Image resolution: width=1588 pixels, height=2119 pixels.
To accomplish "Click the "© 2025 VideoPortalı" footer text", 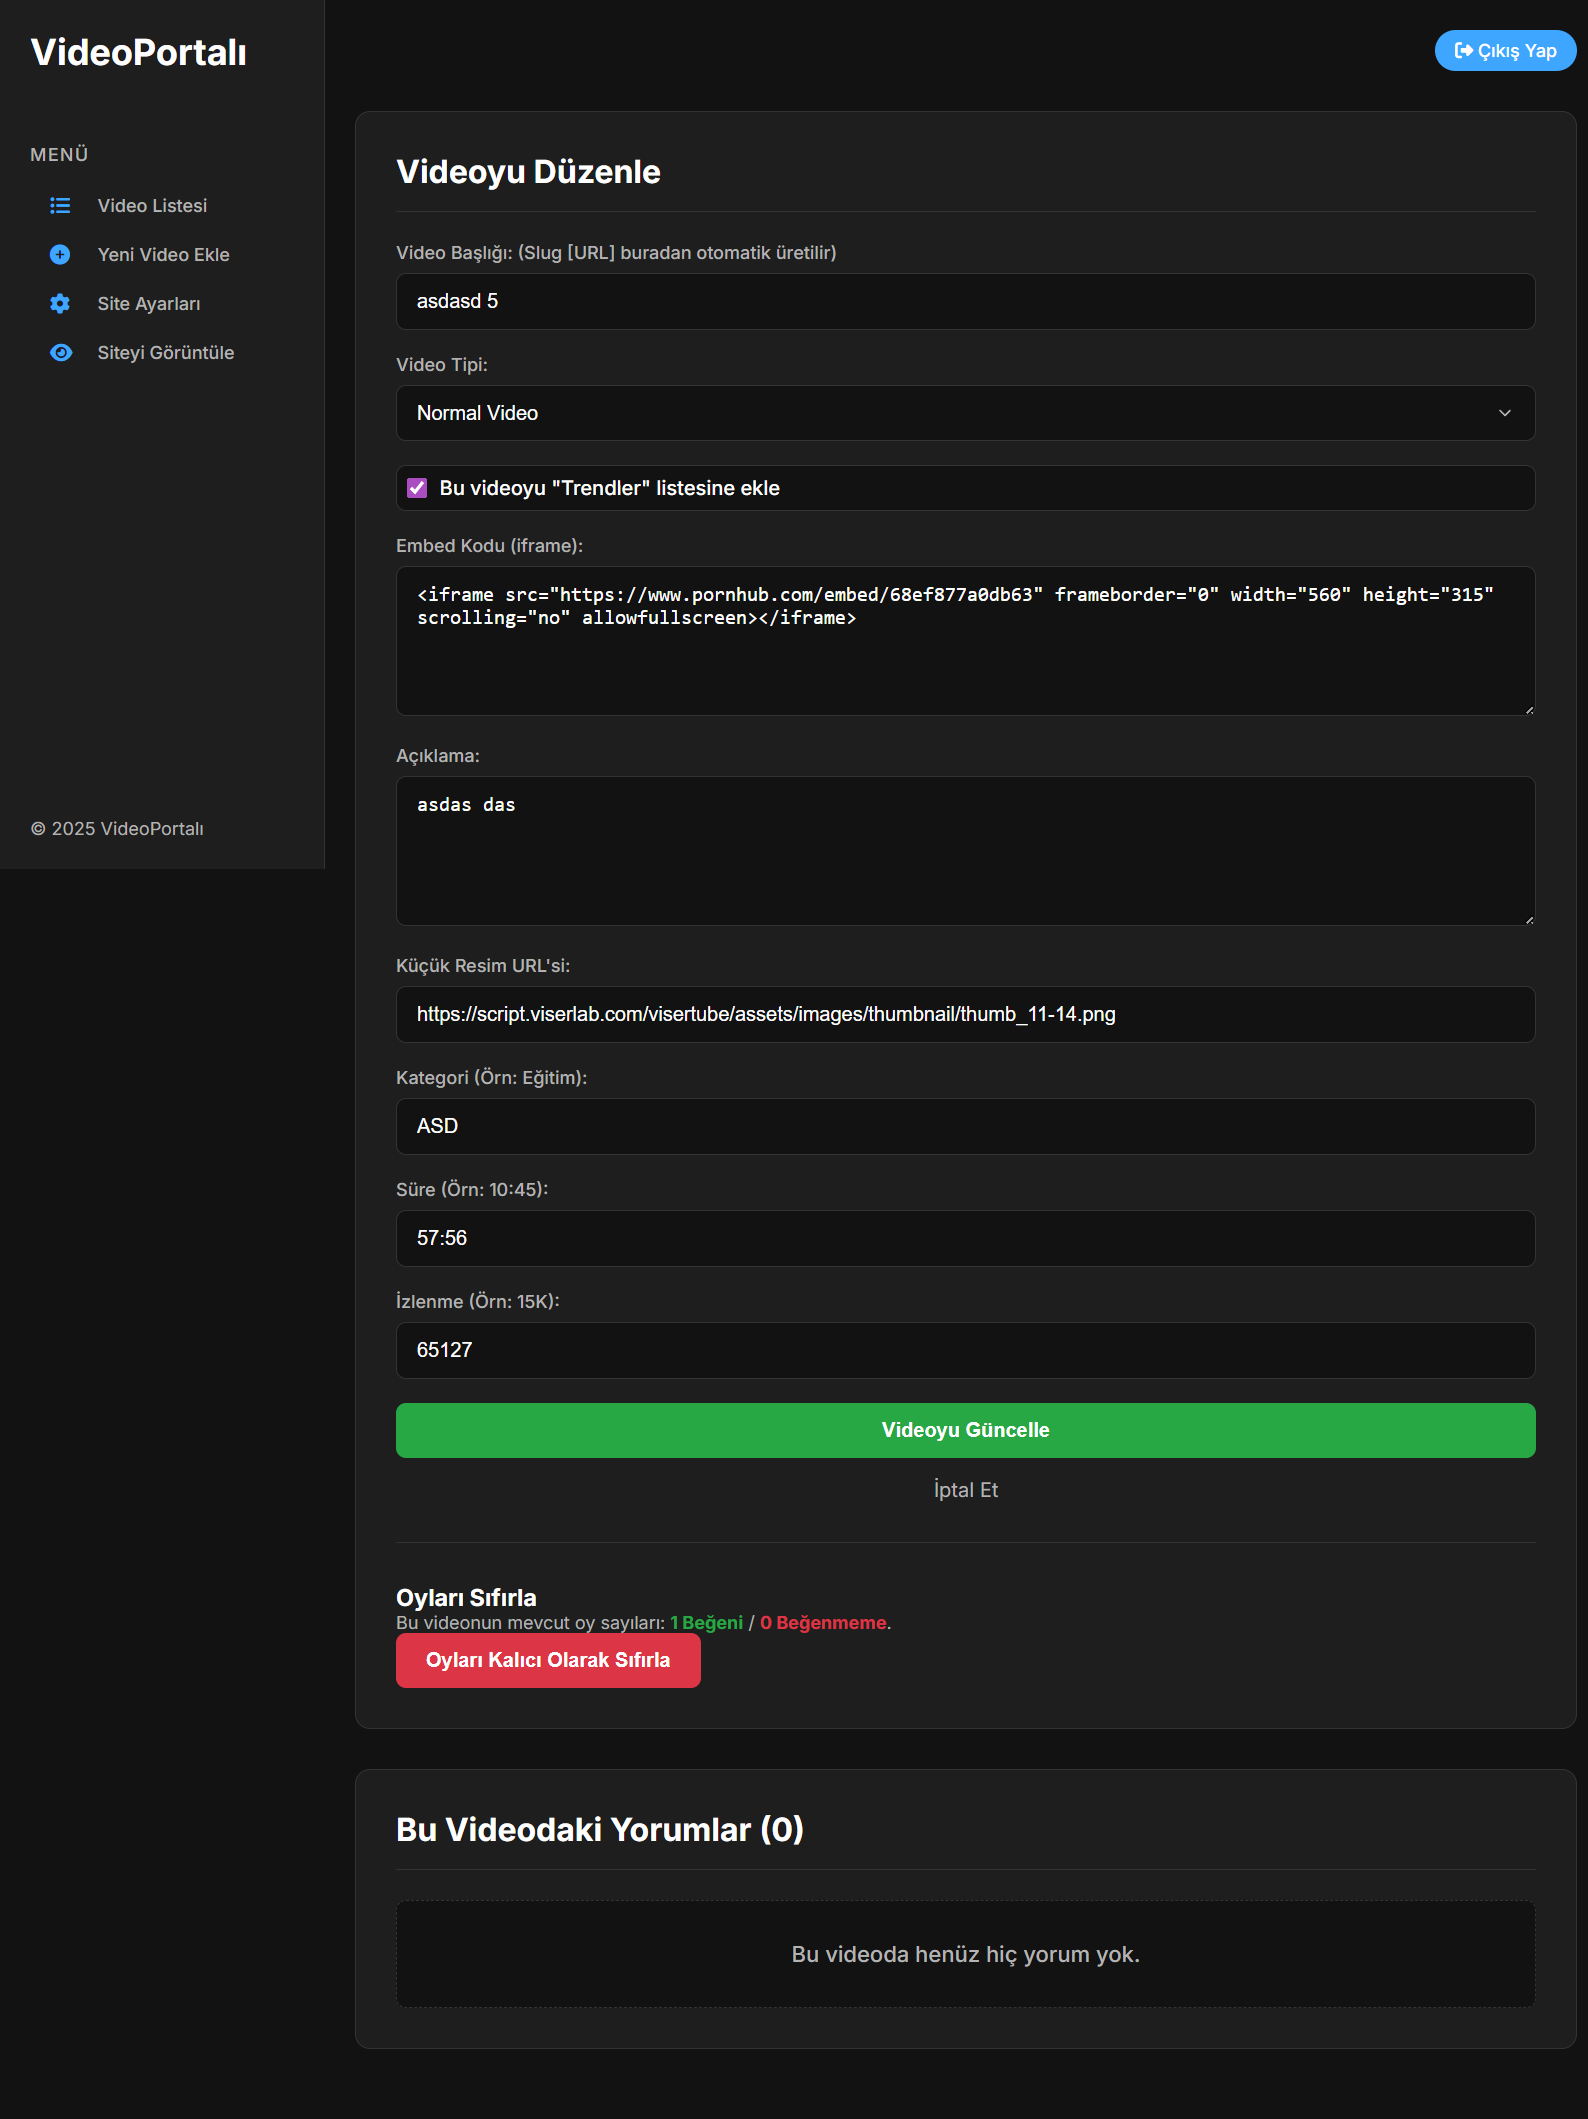I will (117, 829).
